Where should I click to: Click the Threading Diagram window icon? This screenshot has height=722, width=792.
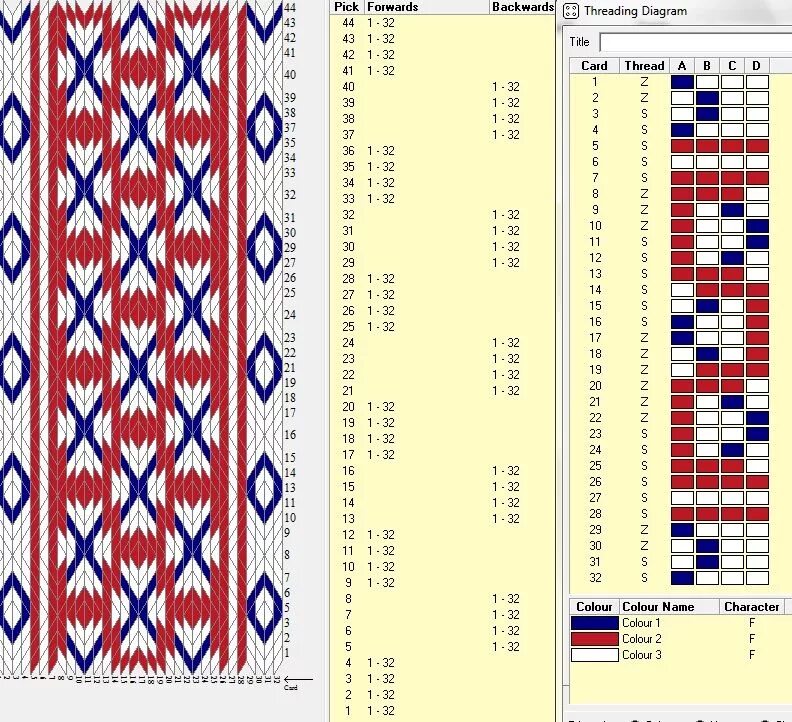coord(571,11)
